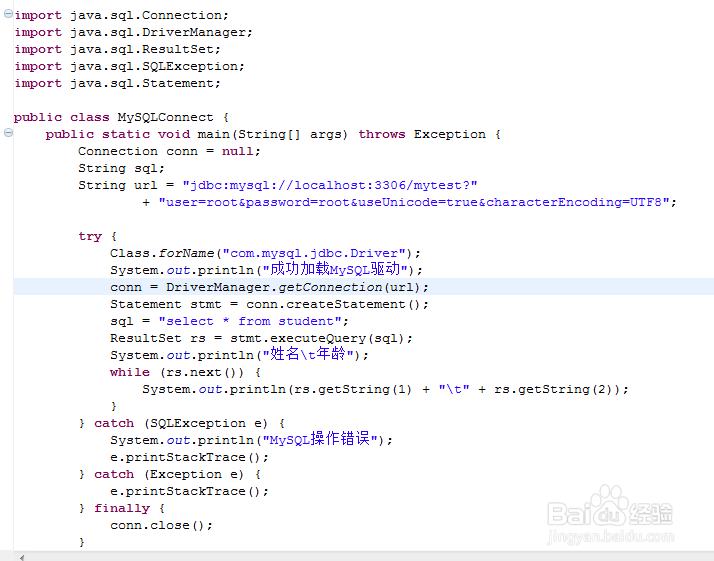Click the rs.getString(1) println line
This screenshot has height=561, width=714.
pyautogui.click(x=385, y=389)
